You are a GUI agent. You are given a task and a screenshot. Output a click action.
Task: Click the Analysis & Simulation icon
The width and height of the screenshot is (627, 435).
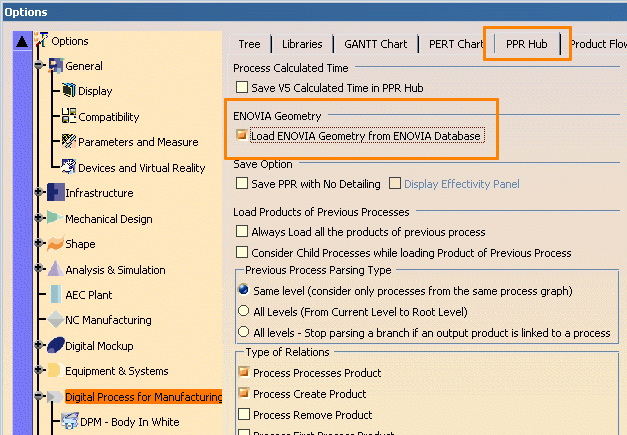[56, 269]
